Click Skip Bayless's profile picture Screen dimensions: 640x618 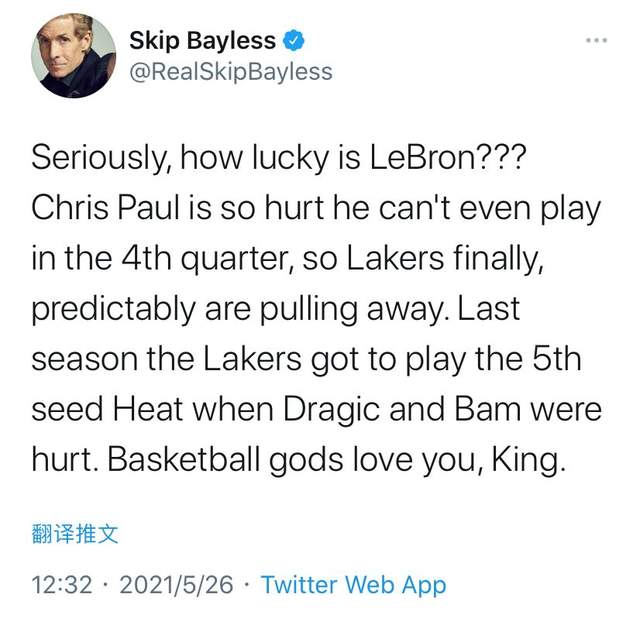[x=73, y=55]
